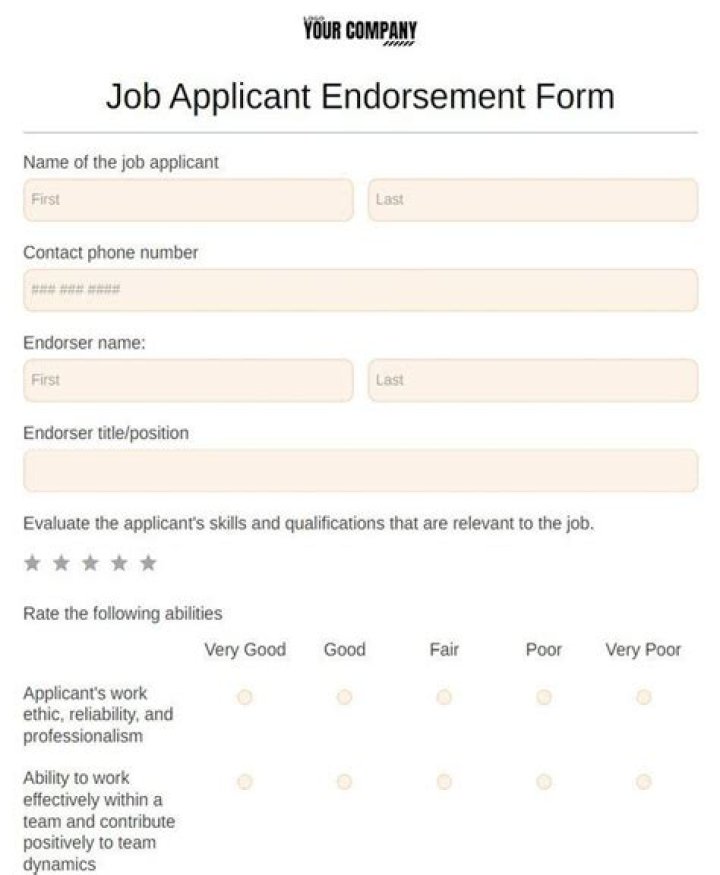This screenshot has width=720, height=875.
Task: Give a one-star skills rating
Action: click(x=28, y=563)
